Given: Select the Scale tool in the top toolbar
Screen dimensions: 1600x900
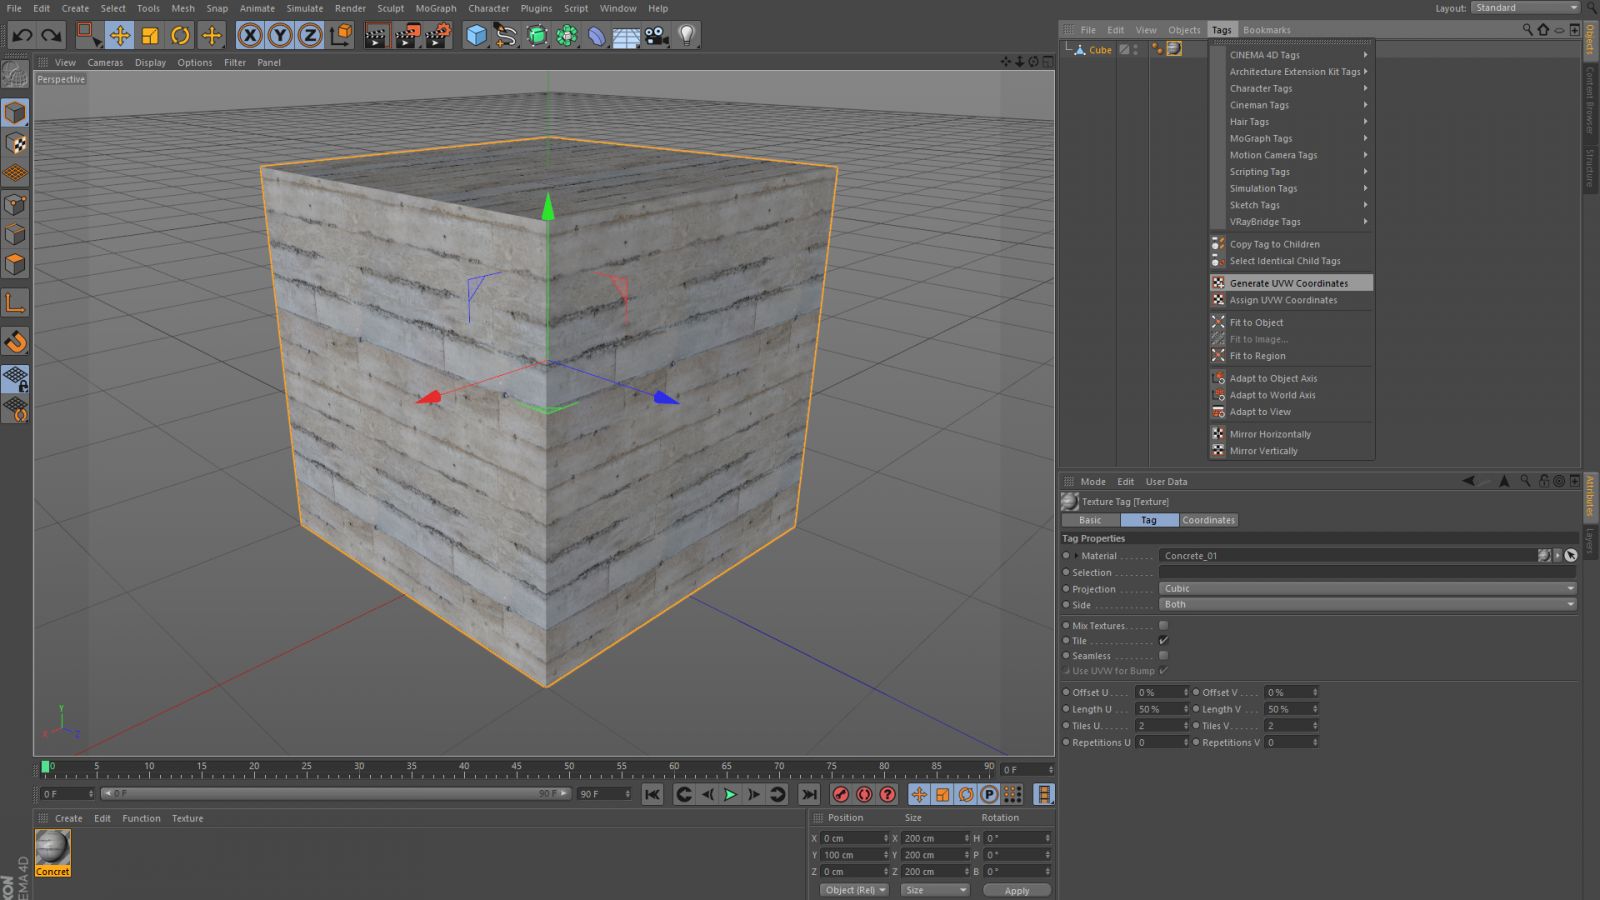Looking at the screenshot, I should coord(150,36).
